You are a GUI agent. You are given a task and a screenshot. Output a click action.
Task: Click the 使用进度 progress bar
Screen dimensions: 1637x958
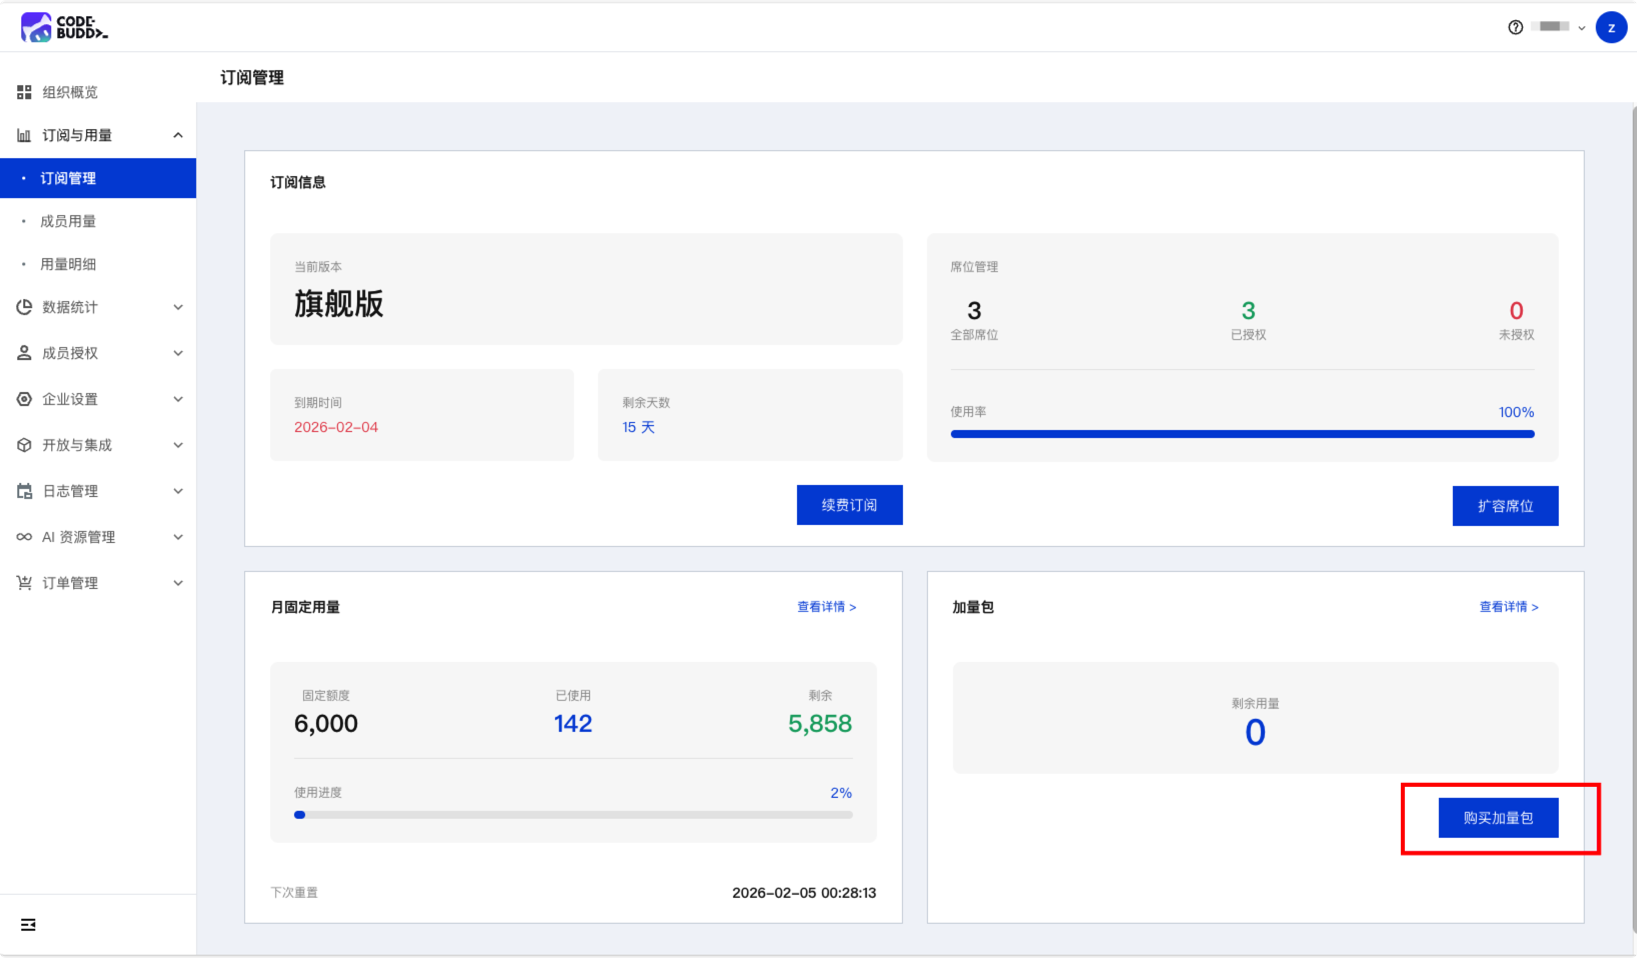(x=573, y=815)
